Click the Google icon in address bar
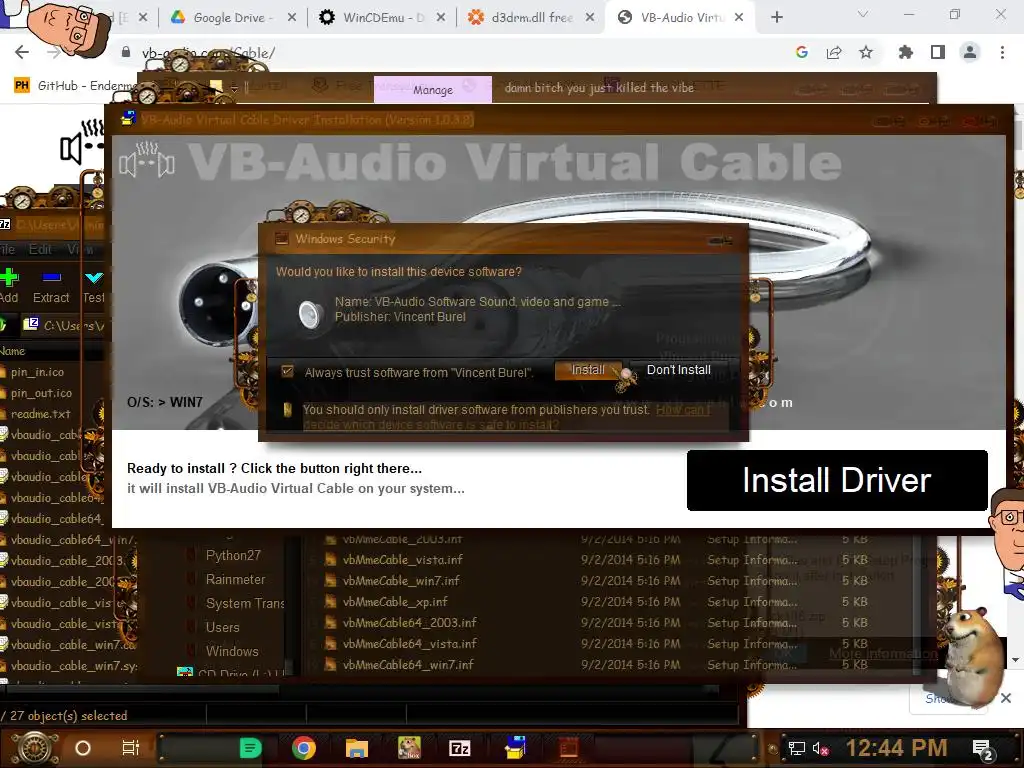Viewport: 1024px width, 768px height. [x=802, y=52]
